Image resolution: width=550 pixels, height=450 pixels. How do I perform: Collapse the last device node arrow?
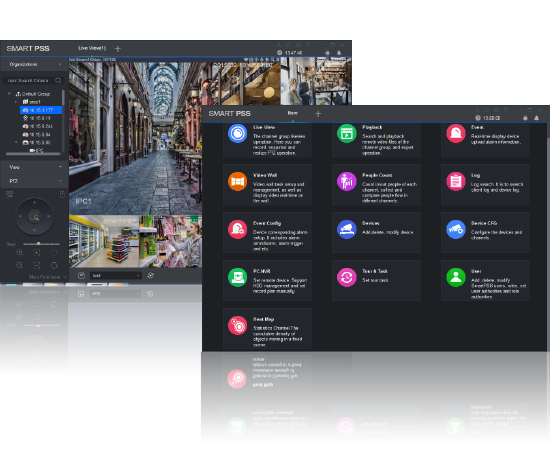(x=16, y=142)
